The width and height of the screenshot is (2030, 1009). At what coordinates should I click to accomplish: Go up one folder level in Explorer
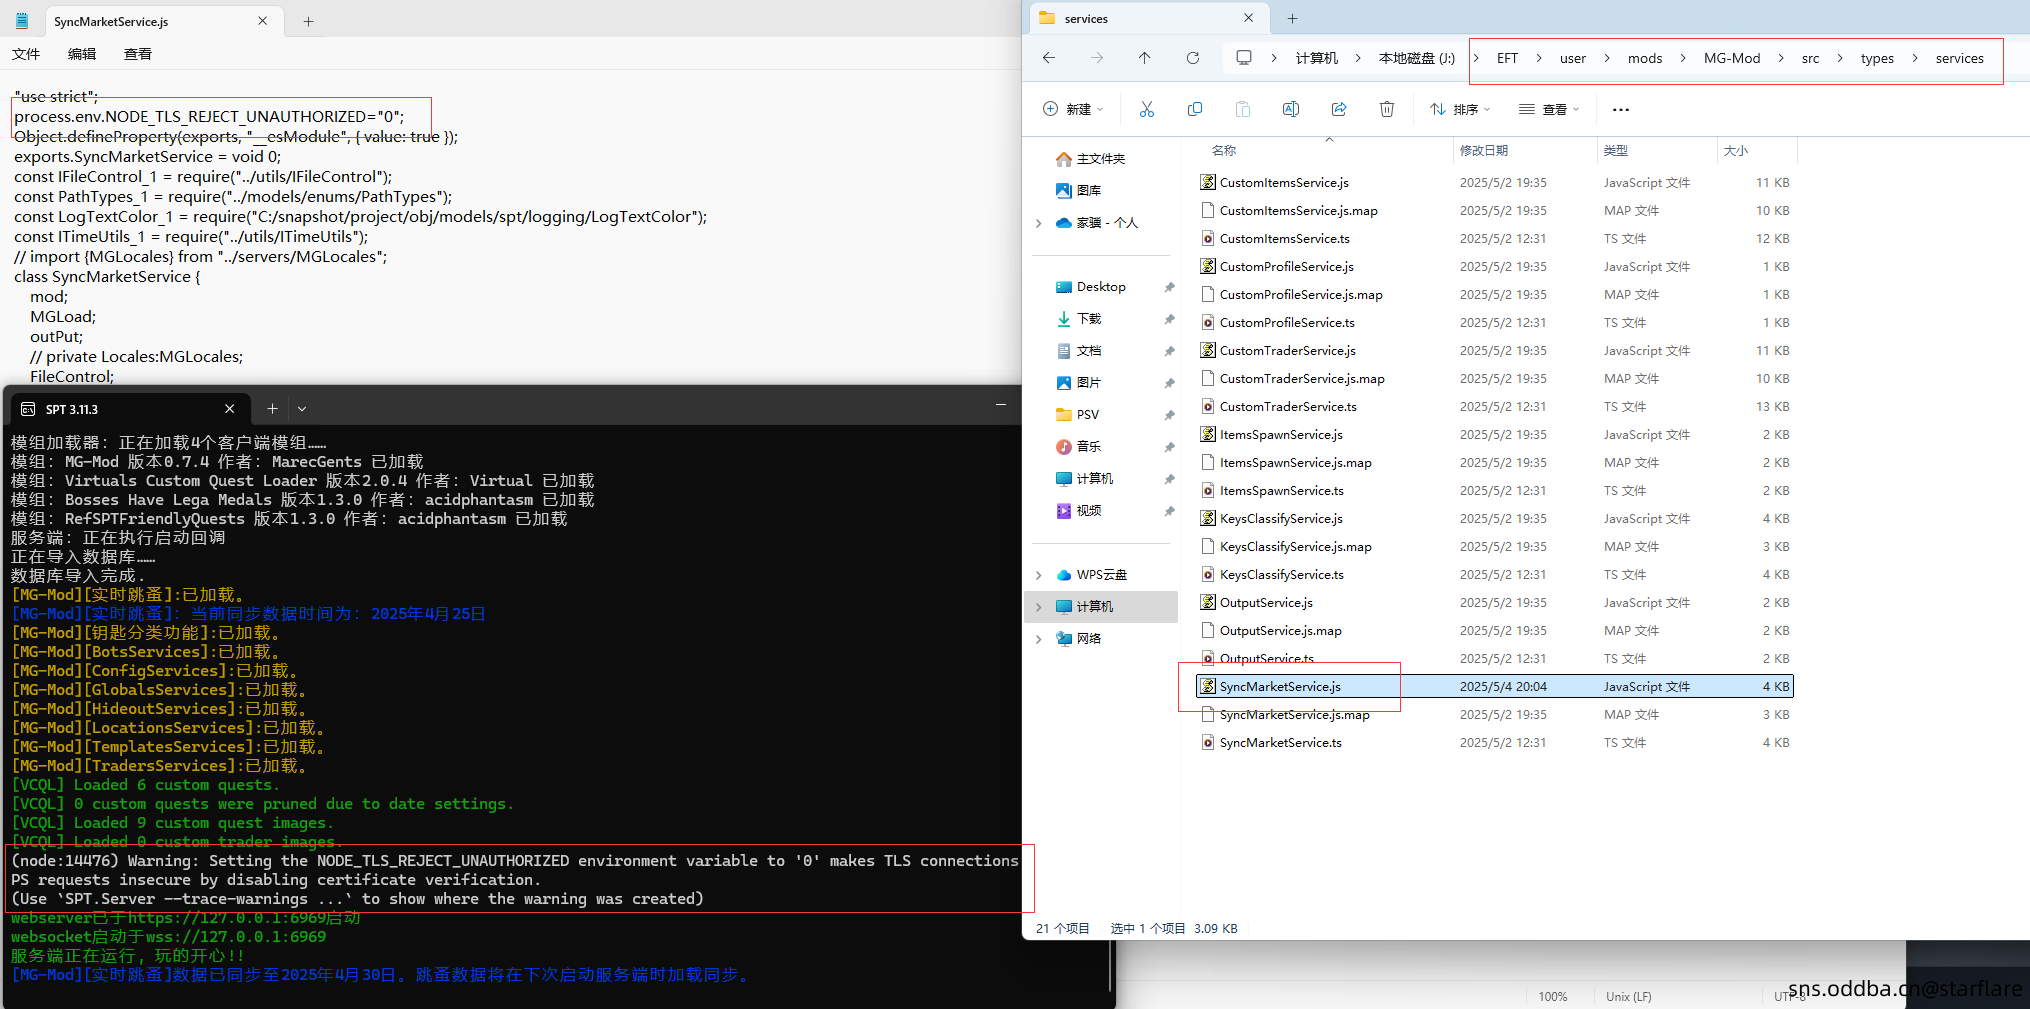click(x=1144, y=58)
